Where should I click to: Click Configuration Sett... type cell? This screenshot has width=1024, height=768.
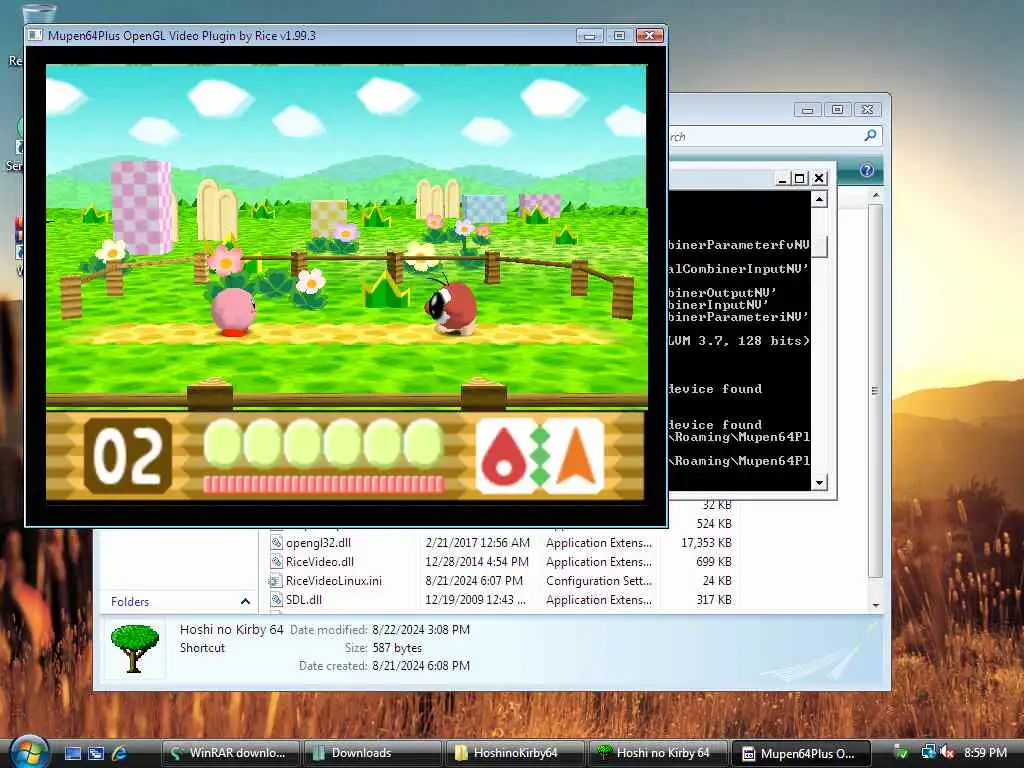point(599,581)
